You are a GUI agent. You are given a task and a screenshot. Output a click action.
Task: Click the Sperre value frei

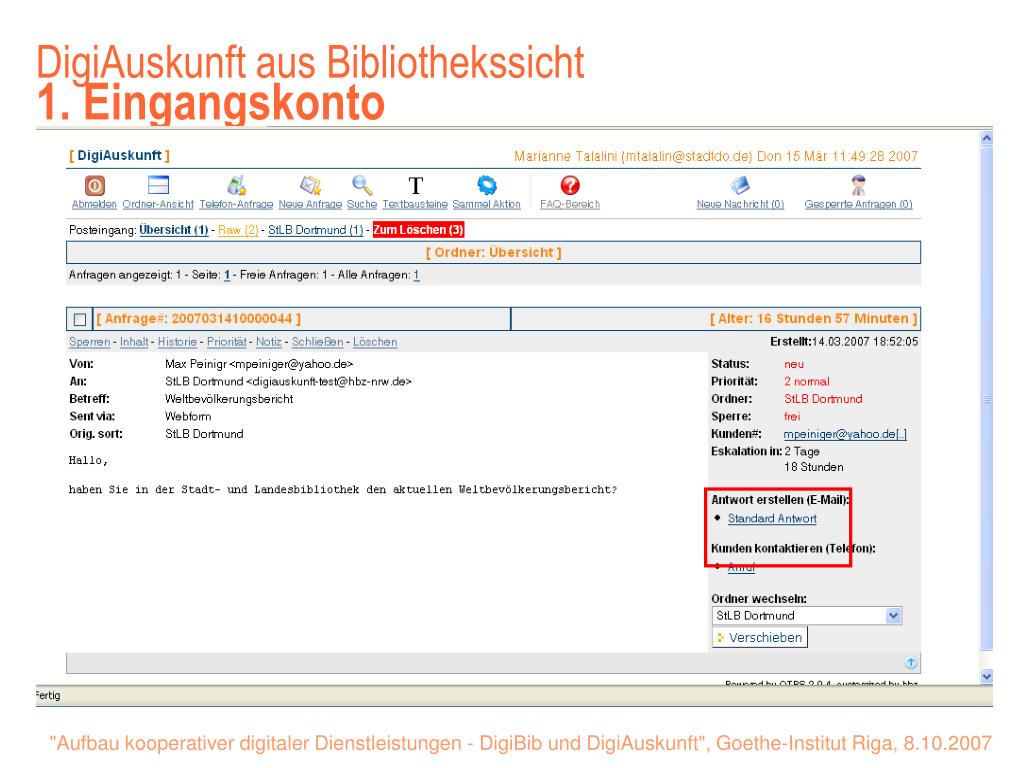792,417
